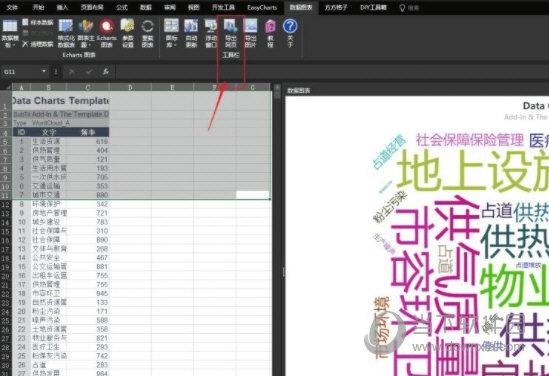Switch to the 开发工具 Developer tab
This screenshot has height=376, width=549.
click(x=223, y=7)
